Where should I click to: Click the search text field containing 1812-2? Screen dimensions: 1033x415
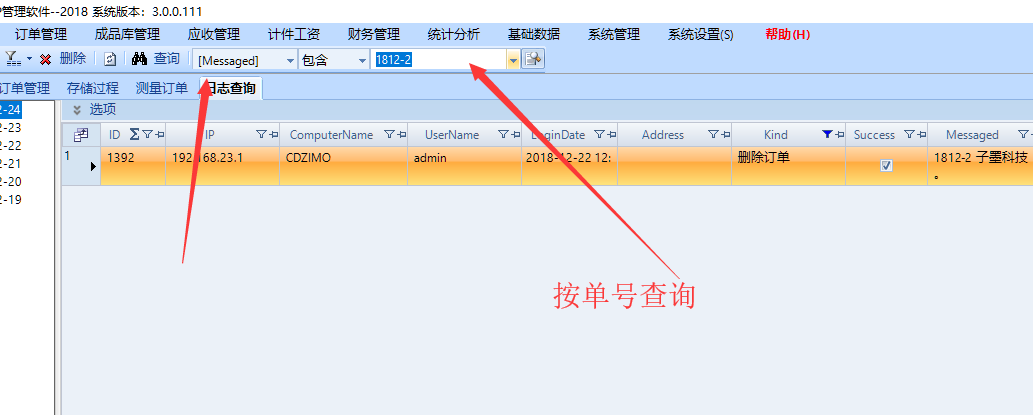pos(438,60)
